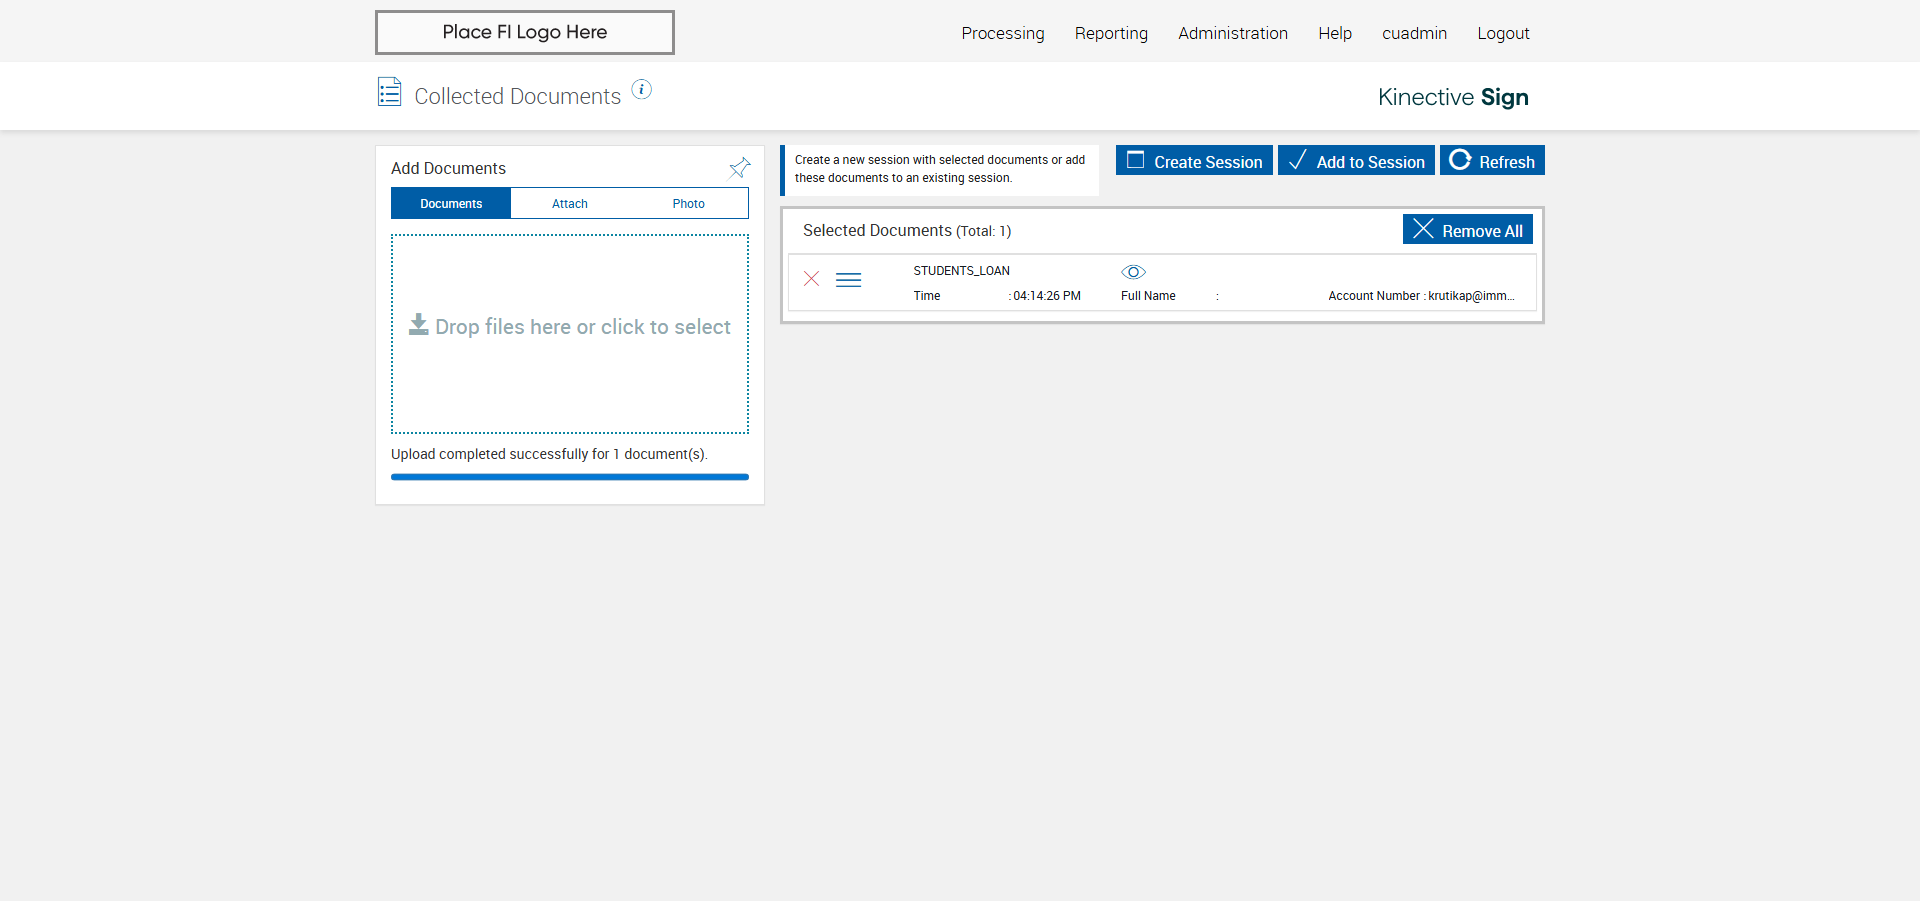
Task: Expand the Reporting menu
Action: [x=1111, y=33]
